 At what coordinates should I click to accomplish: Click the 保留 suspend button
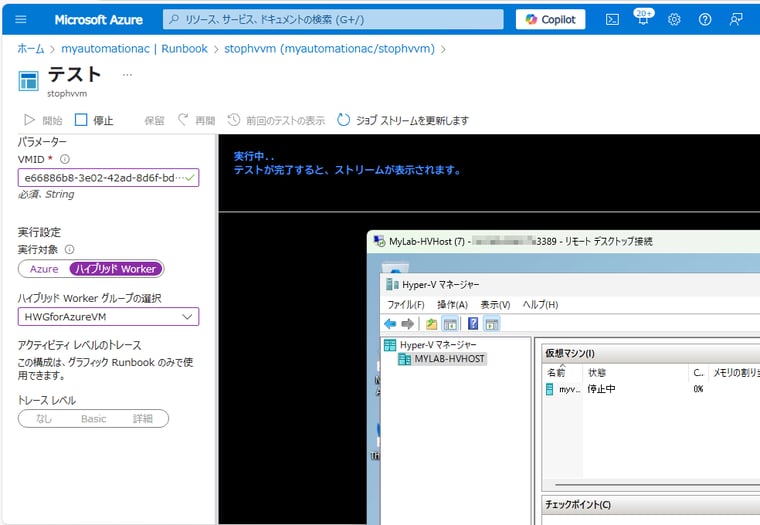tap(154, 120)
